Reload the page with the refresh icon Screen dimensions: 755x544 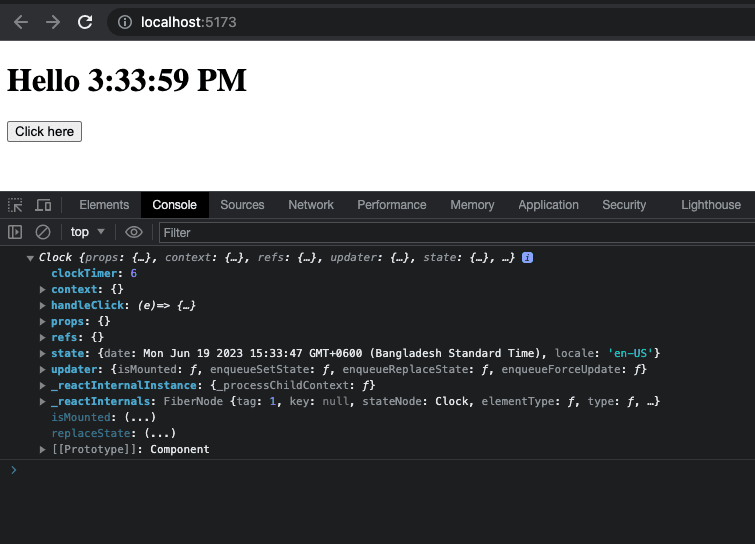(85, 22)
